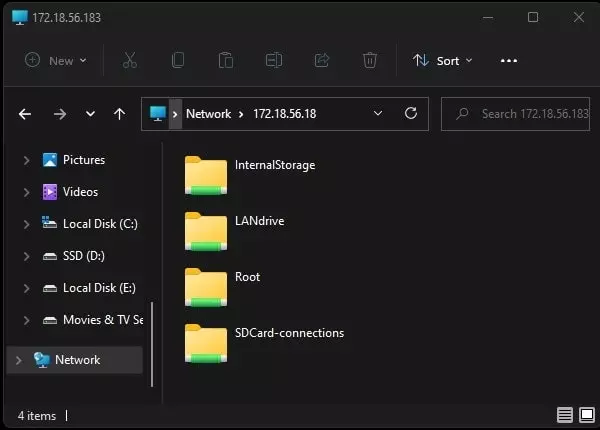Go forward with the right arrow
Screen dimensions: 600x430
click(x=60, y=114)
